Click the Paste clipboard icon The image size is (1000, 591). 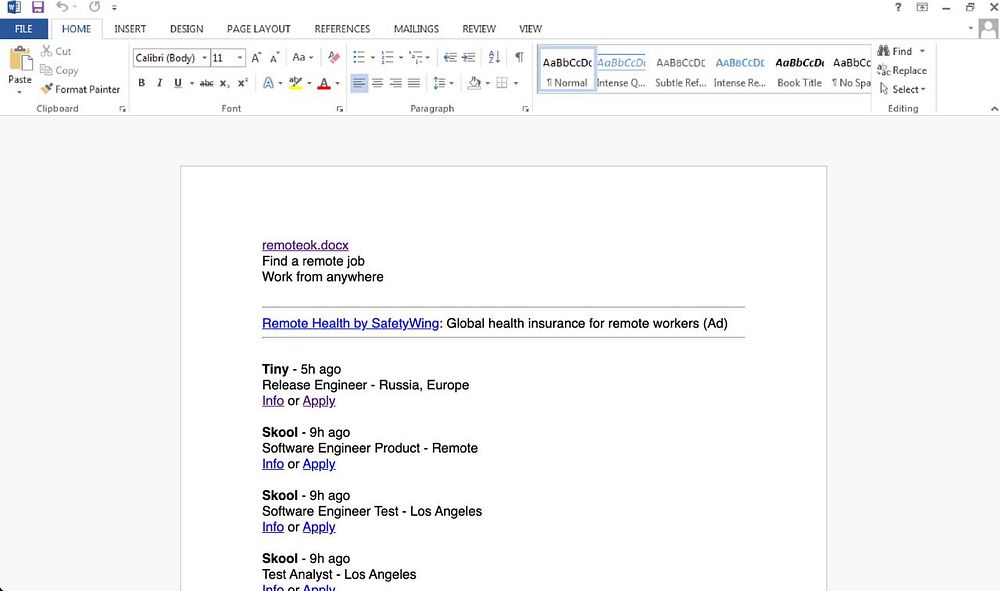20,59
